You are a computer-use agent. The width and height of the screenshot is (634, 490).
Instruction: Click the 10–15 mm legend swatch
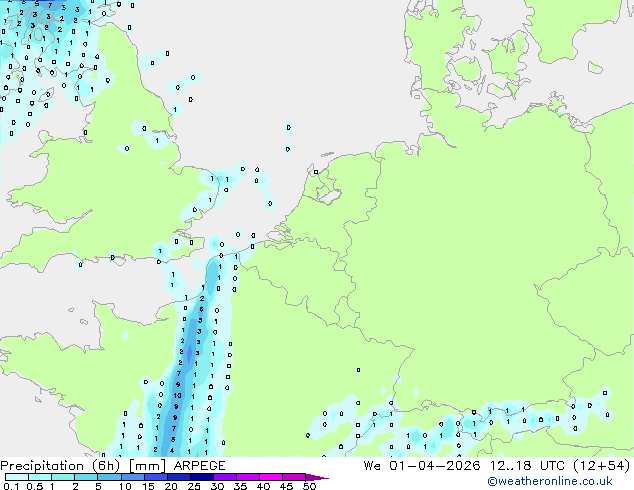click(x=132, y=477)
